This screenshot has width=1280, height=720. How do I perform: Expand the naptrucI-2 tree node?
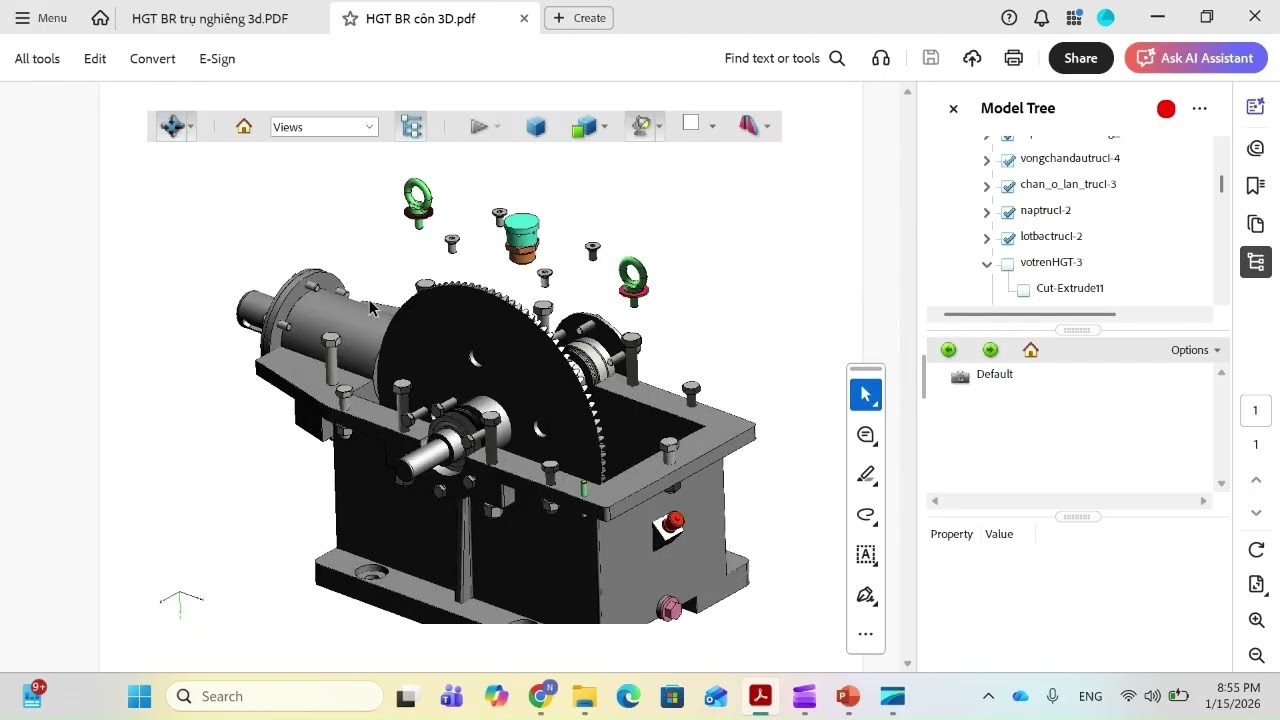coord(987,212)
